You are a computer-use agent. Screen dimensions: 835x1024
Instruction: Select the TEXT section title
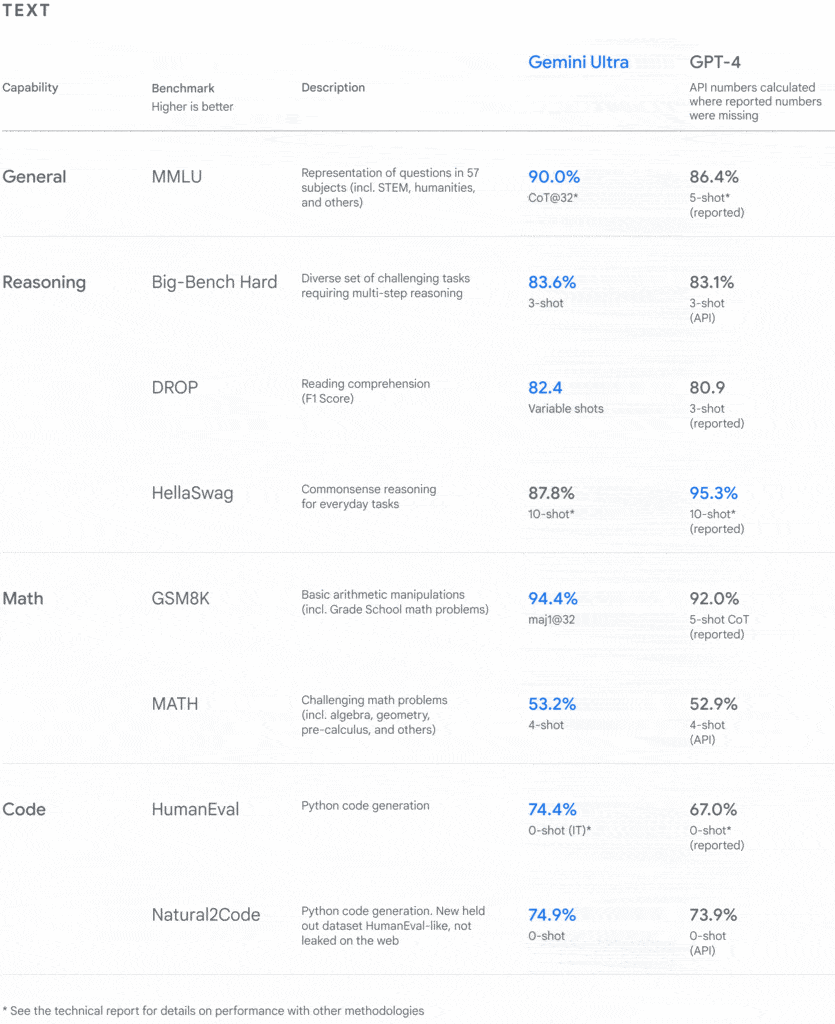26,12
